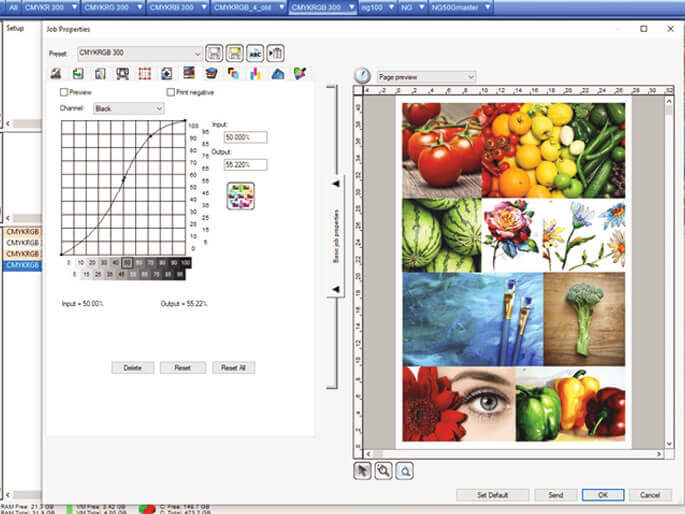Open the colorful curve presets icon button
This screenshot has height=514, width=685.
(240, 190)
